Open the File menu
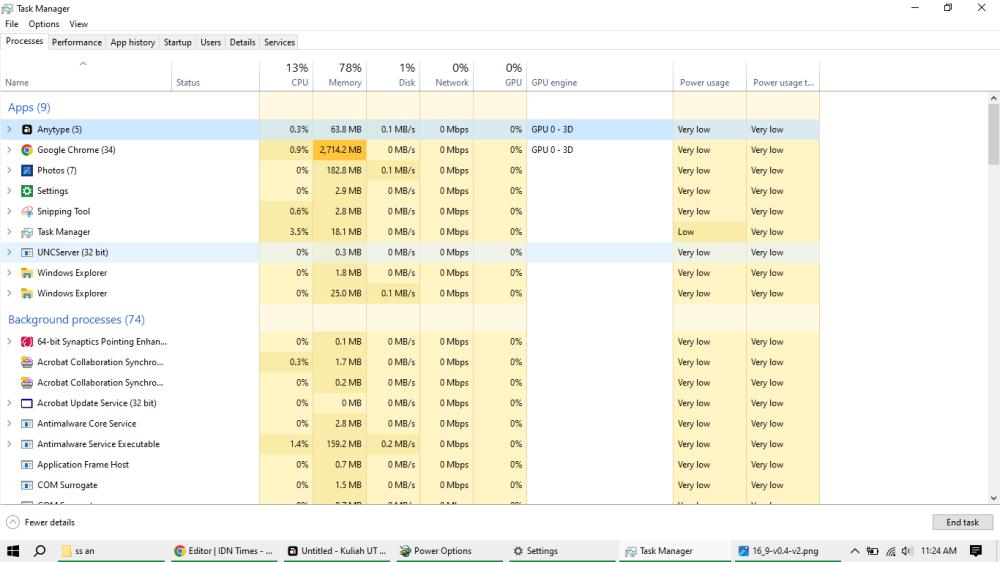Image resolution: width=1000 pixels, height=562 pixels. point(11,24)
